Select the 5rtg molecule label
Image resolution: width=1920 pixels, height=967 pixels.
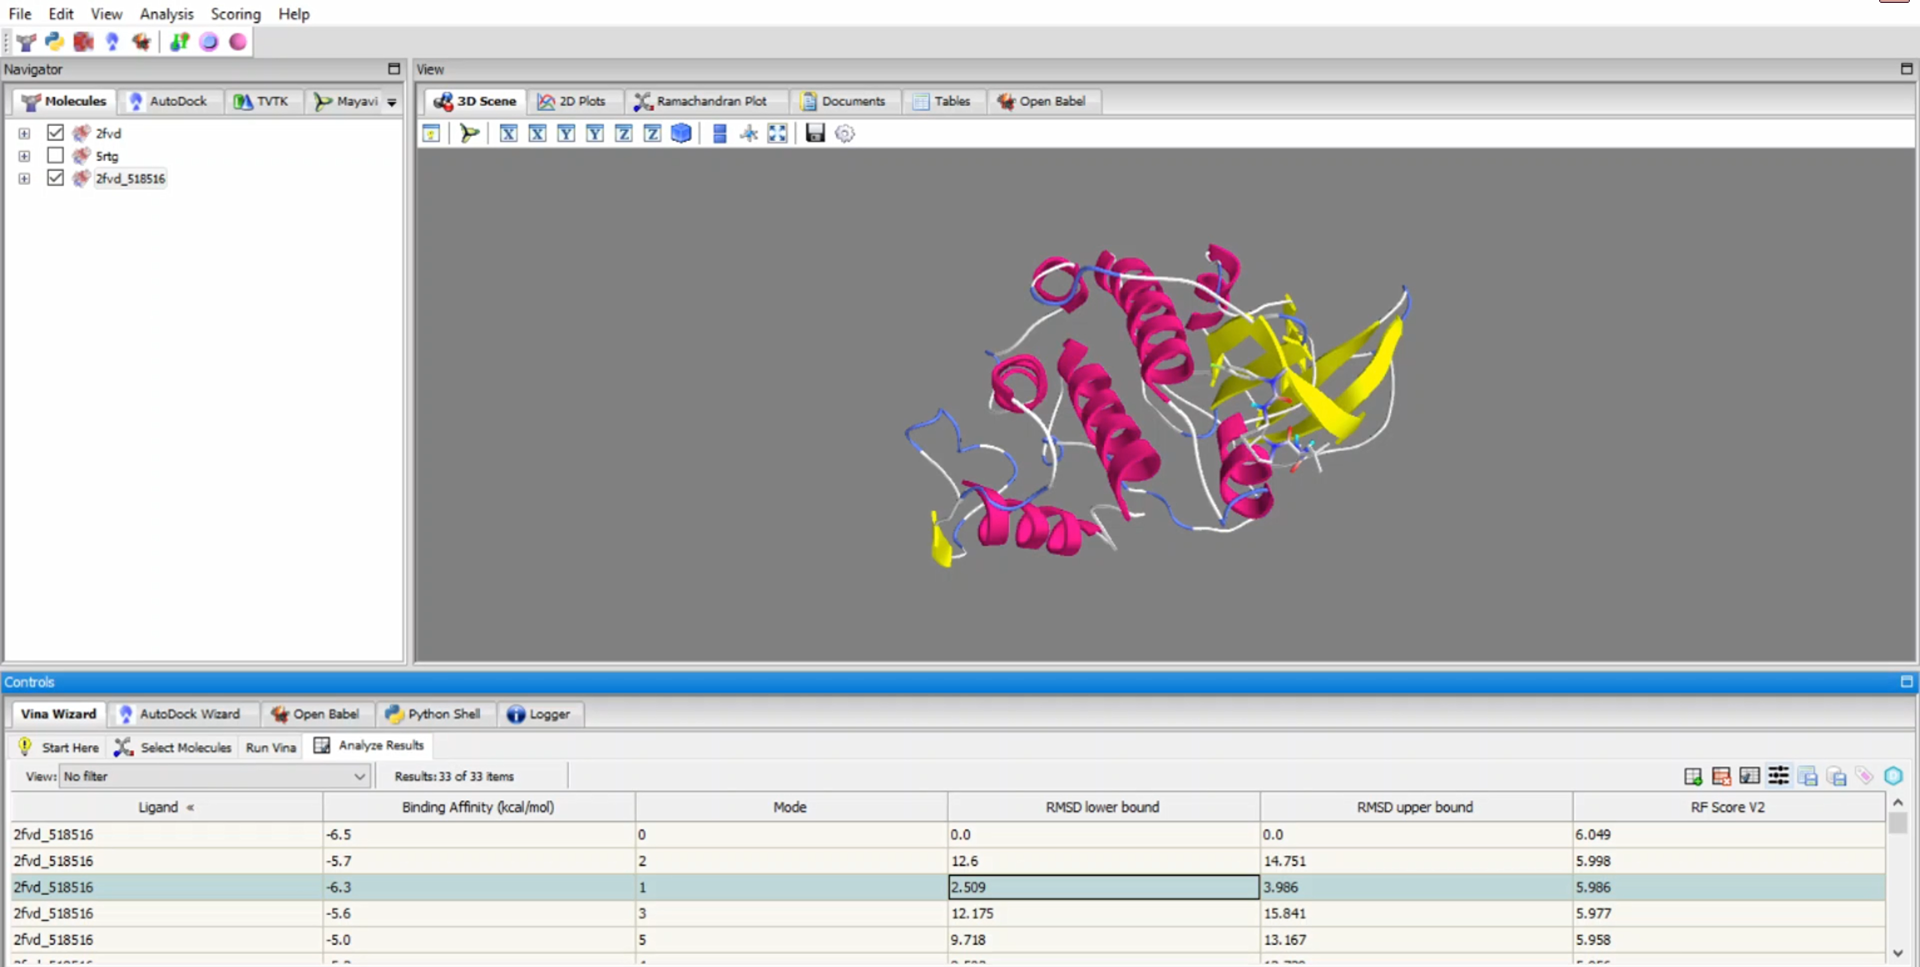(x=107, y=156)
